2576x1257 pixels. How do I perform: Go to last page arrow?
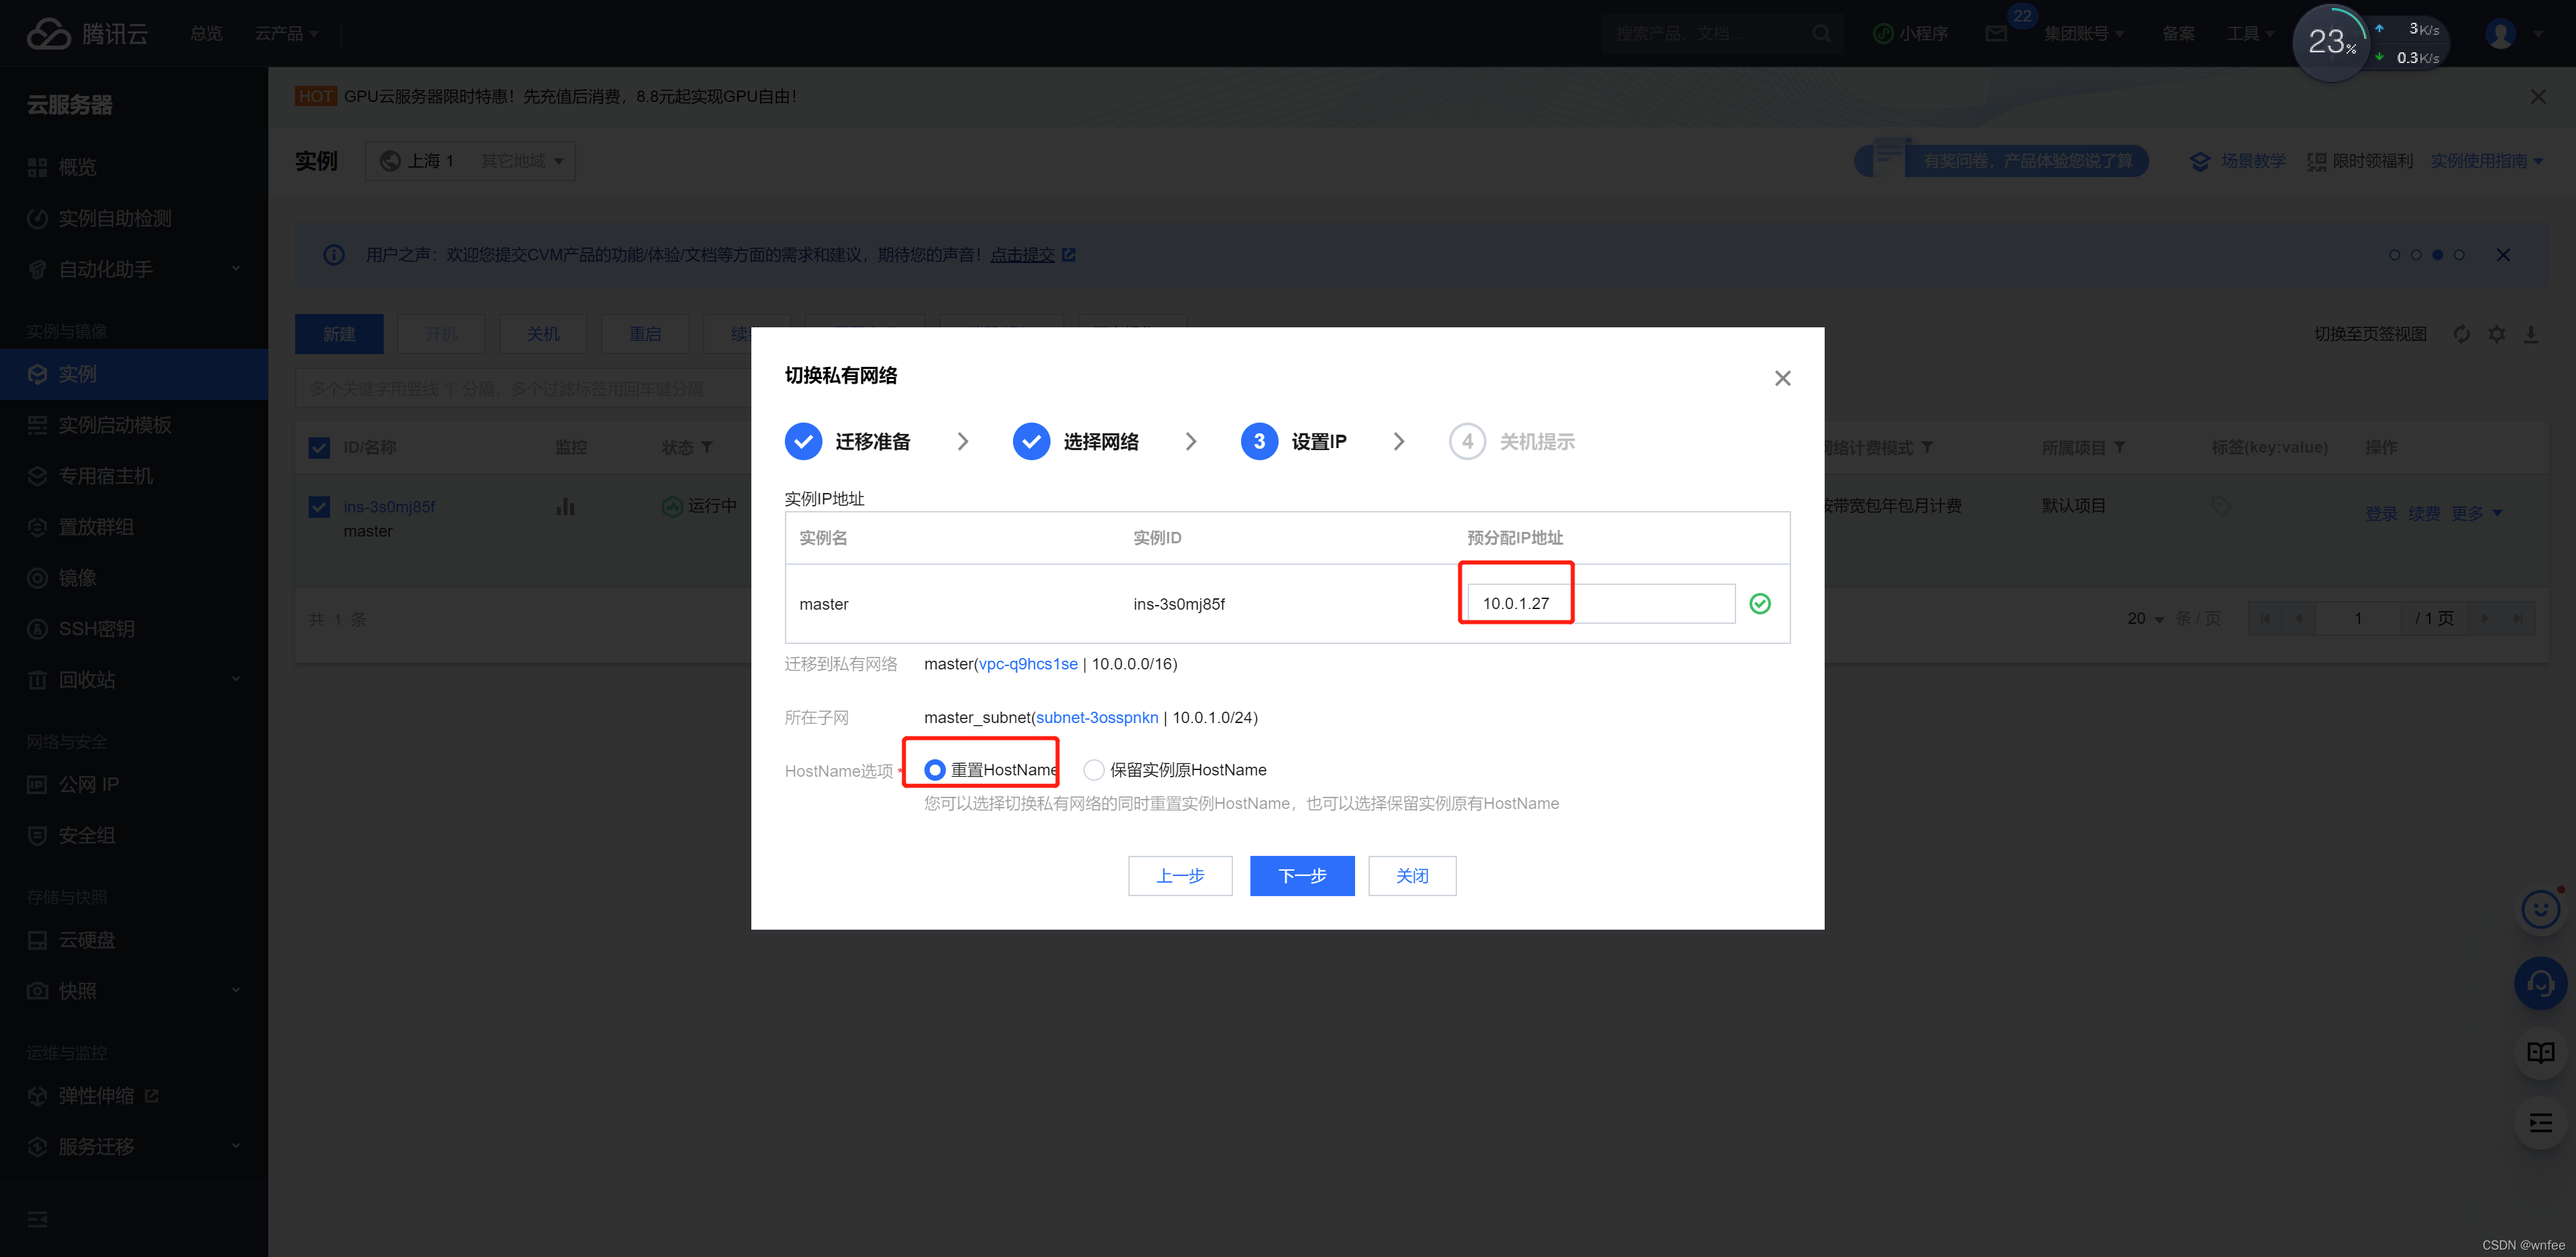2518,619
